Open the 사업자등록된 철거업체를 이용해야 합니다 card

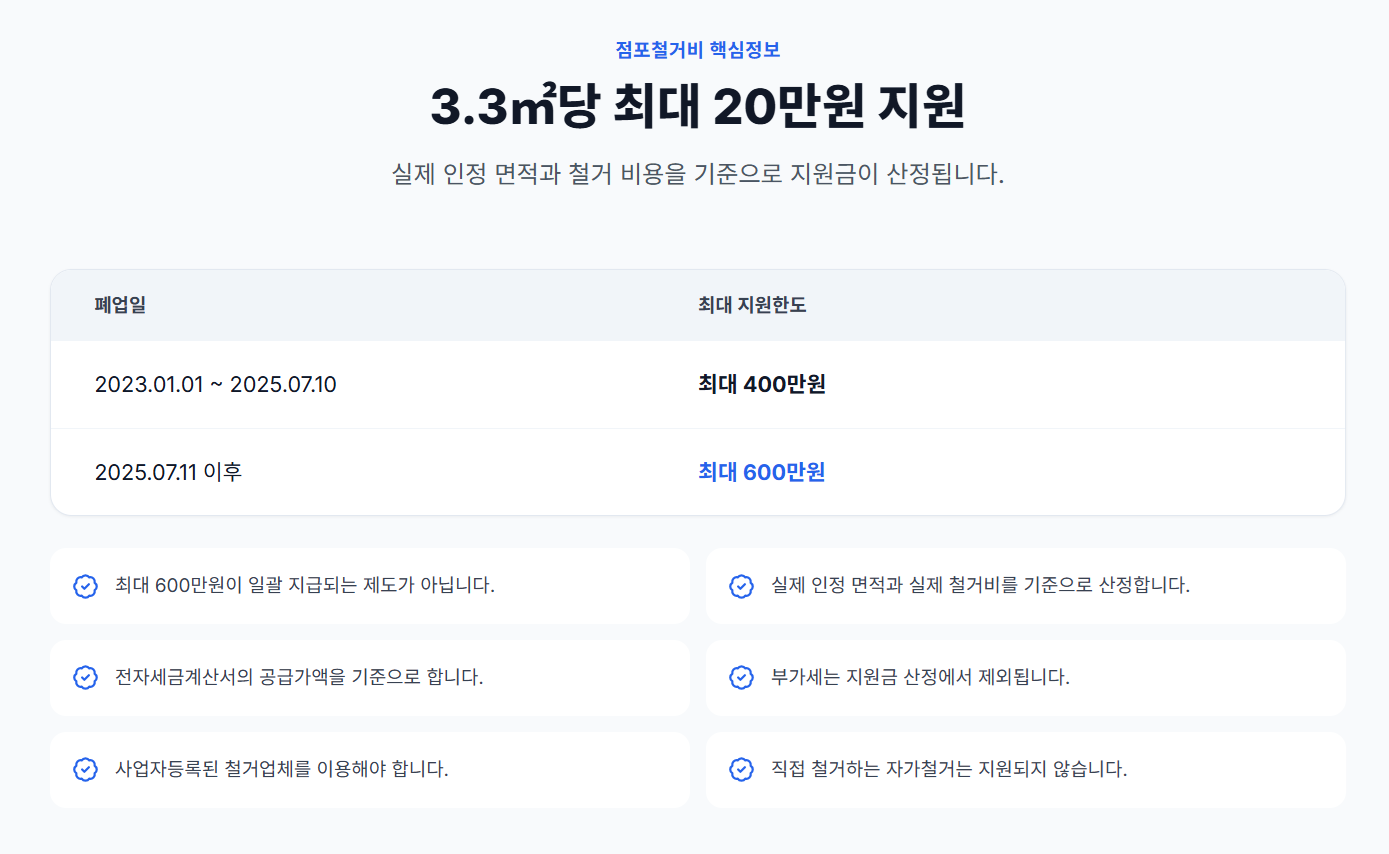click(x=370, y=770)
